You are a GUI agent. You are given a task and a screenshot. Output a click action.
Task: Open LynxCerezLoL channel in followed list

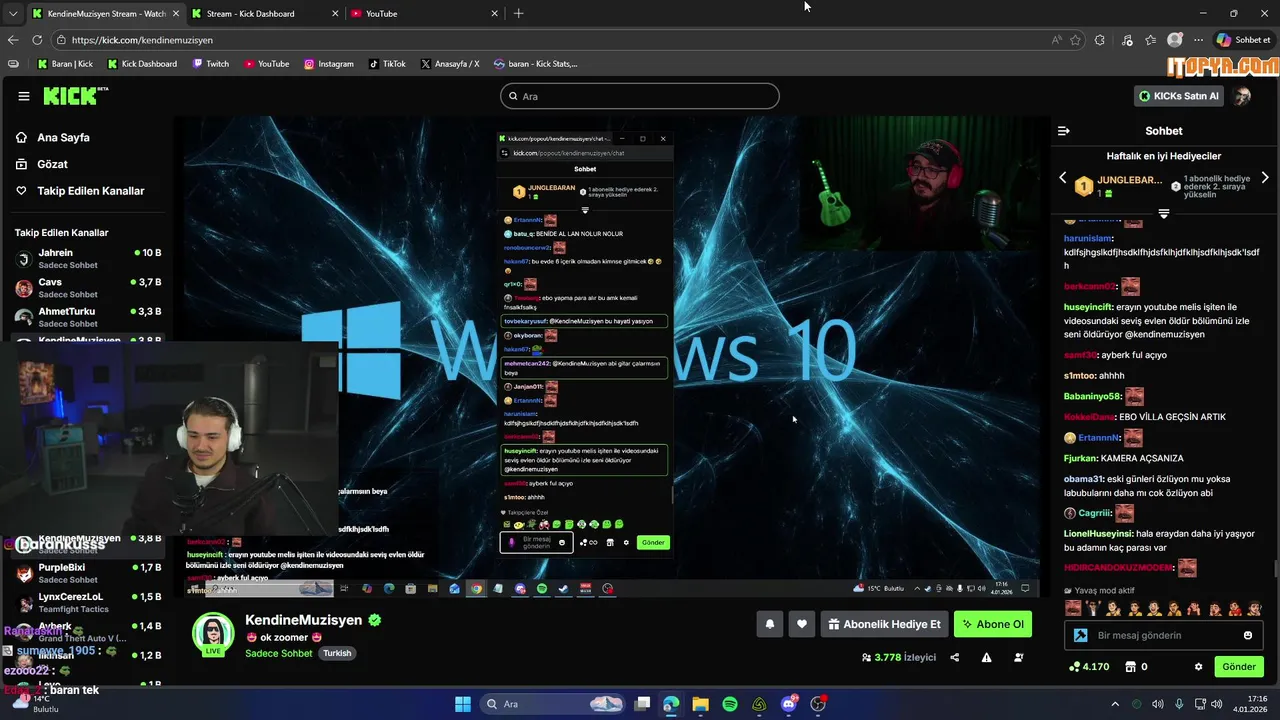click(x=87, y=602)
